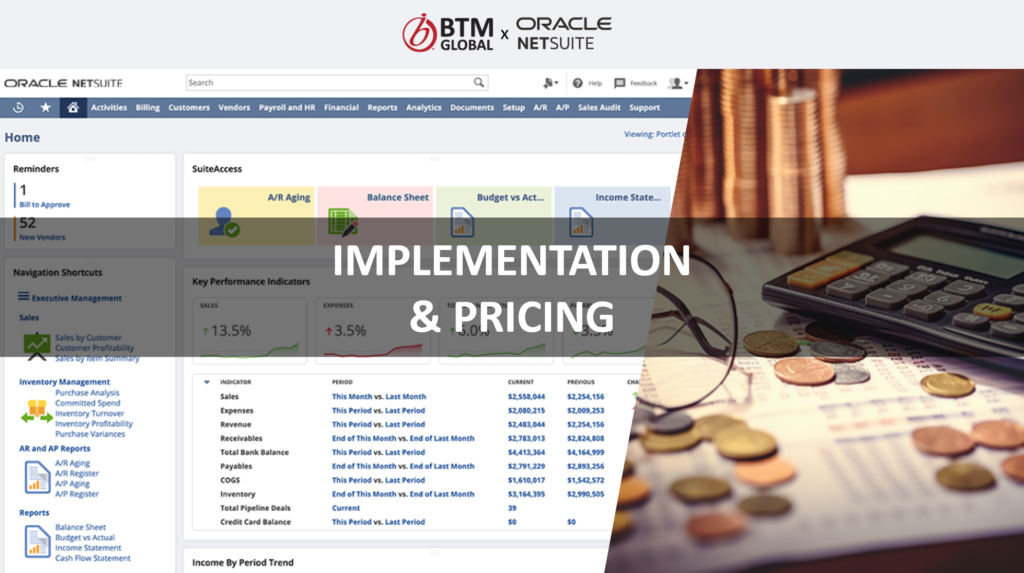This screenshot has width=1024, height=573.
Task: Click the Balance Sheet spreadsheet icon
Action: (x=343, y=221)
